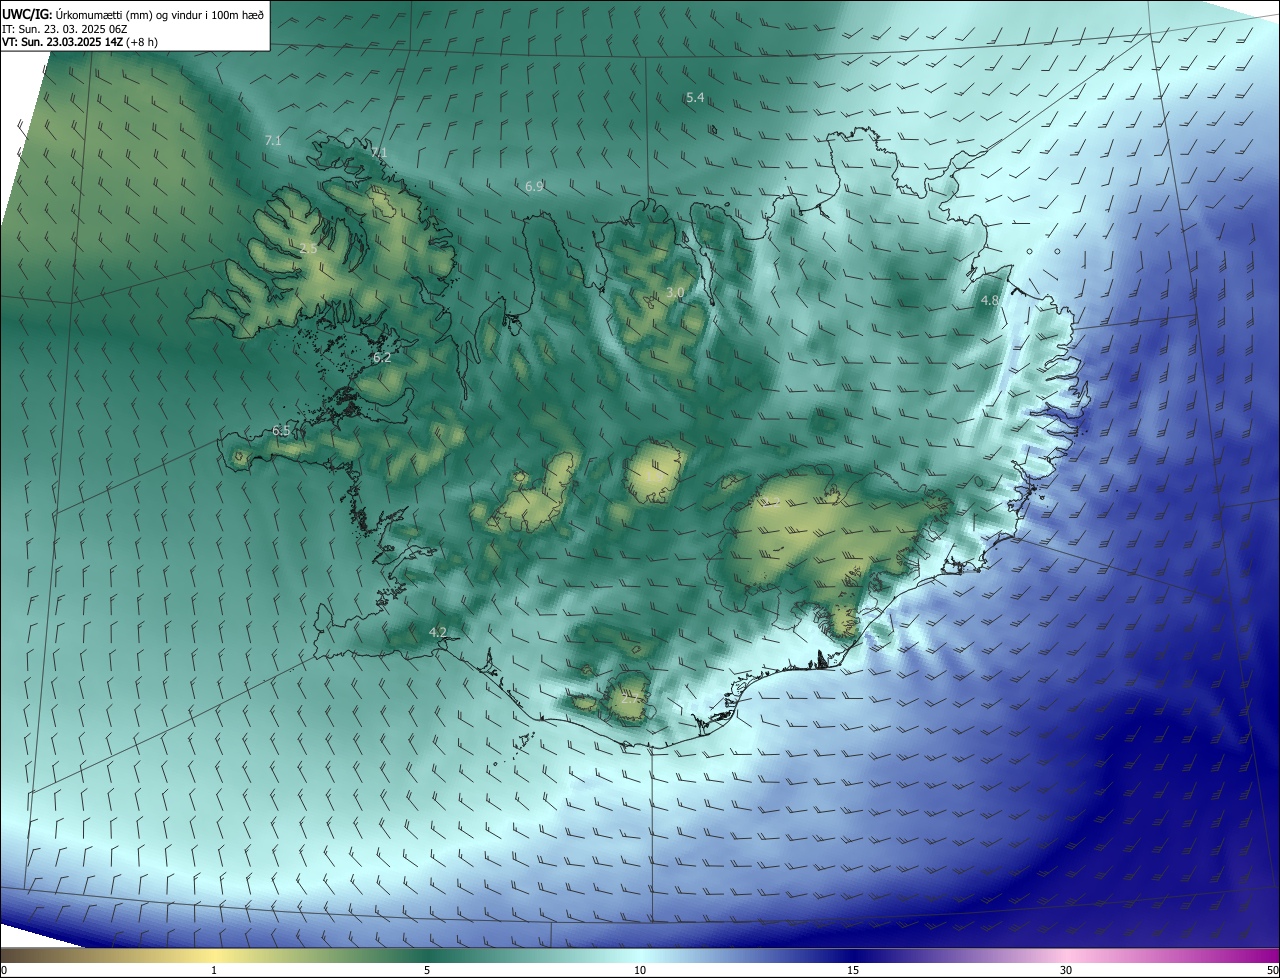Click the 0 tick on the colour scale

click(x=4, y=970)
